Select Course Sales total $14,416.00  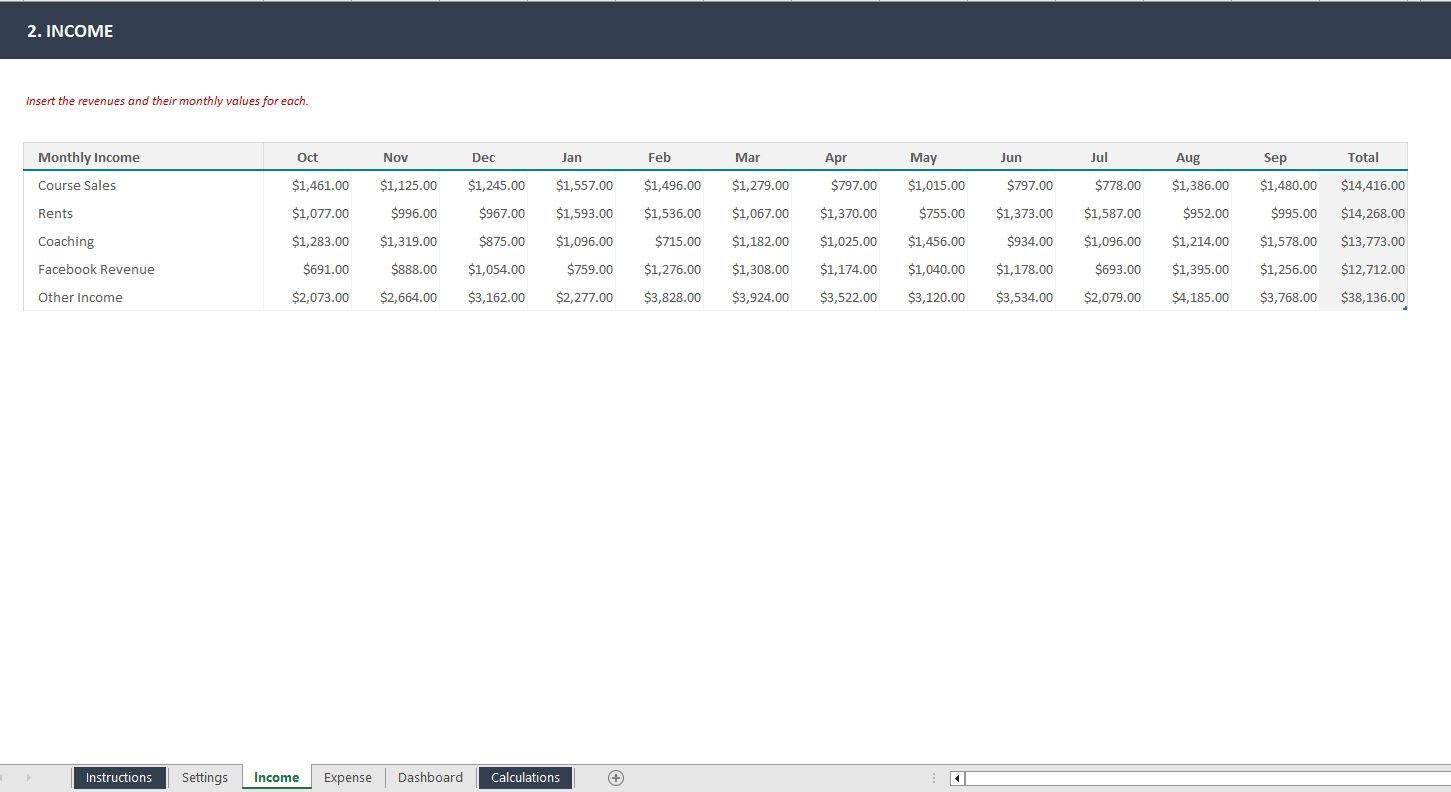point(1364,185)
